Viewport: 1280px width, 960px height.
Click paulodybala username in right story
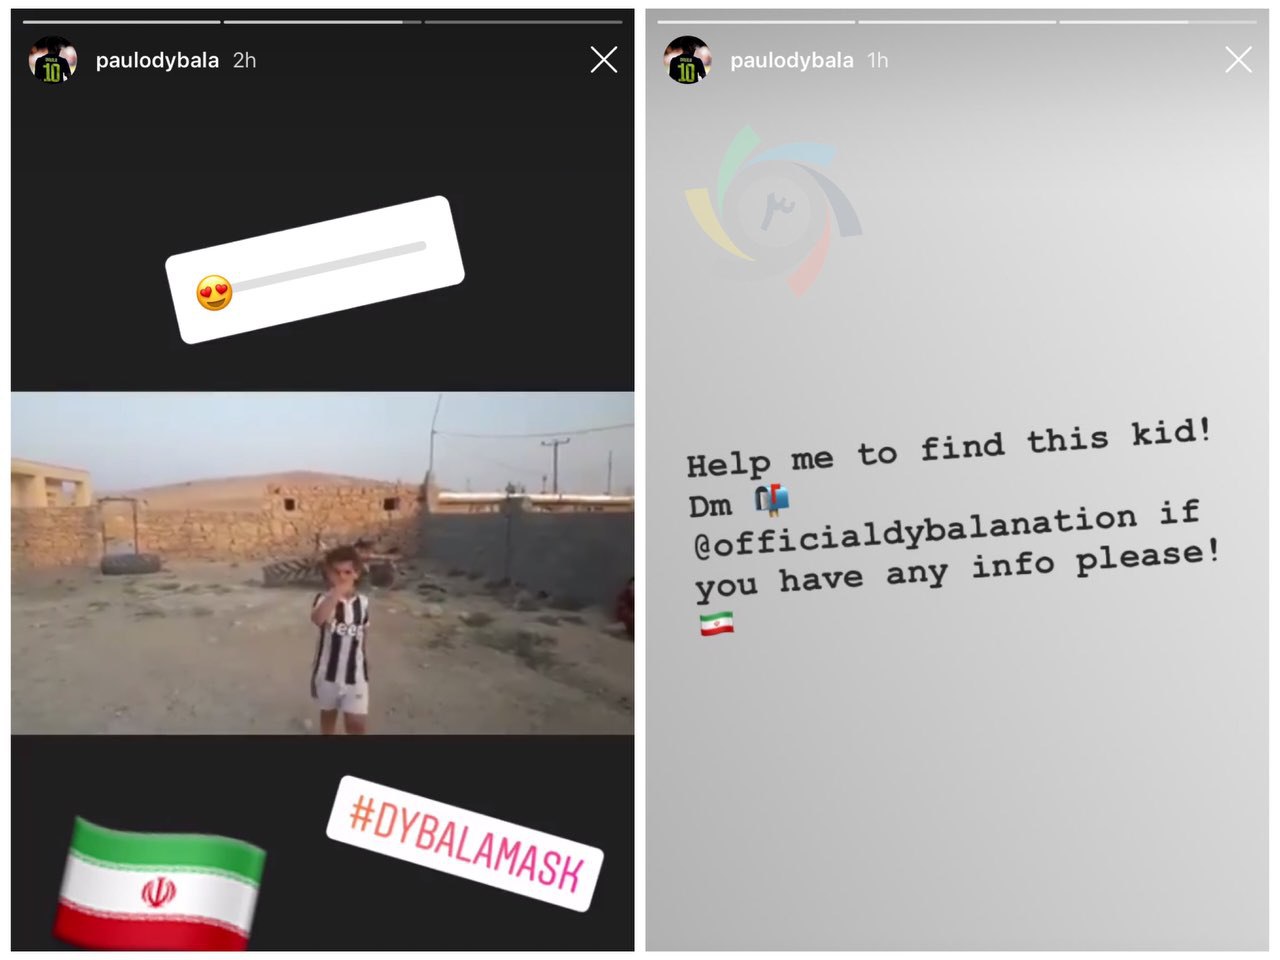click(x=792, y=60)
